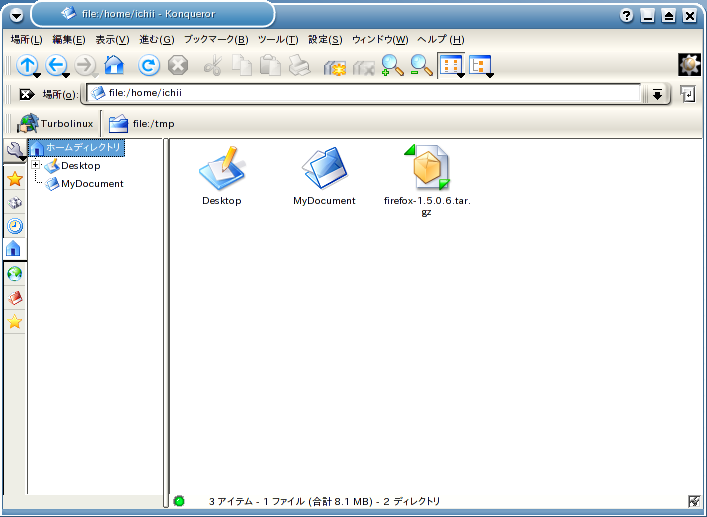Open sidebar configuration wrench button
The image size is (707, 517).
pyautogui.click(x=15, y=151)
